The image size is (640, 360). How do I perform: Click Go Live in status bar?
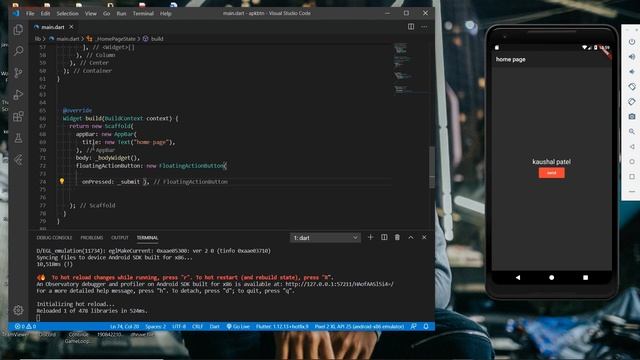tap(238, 327)
